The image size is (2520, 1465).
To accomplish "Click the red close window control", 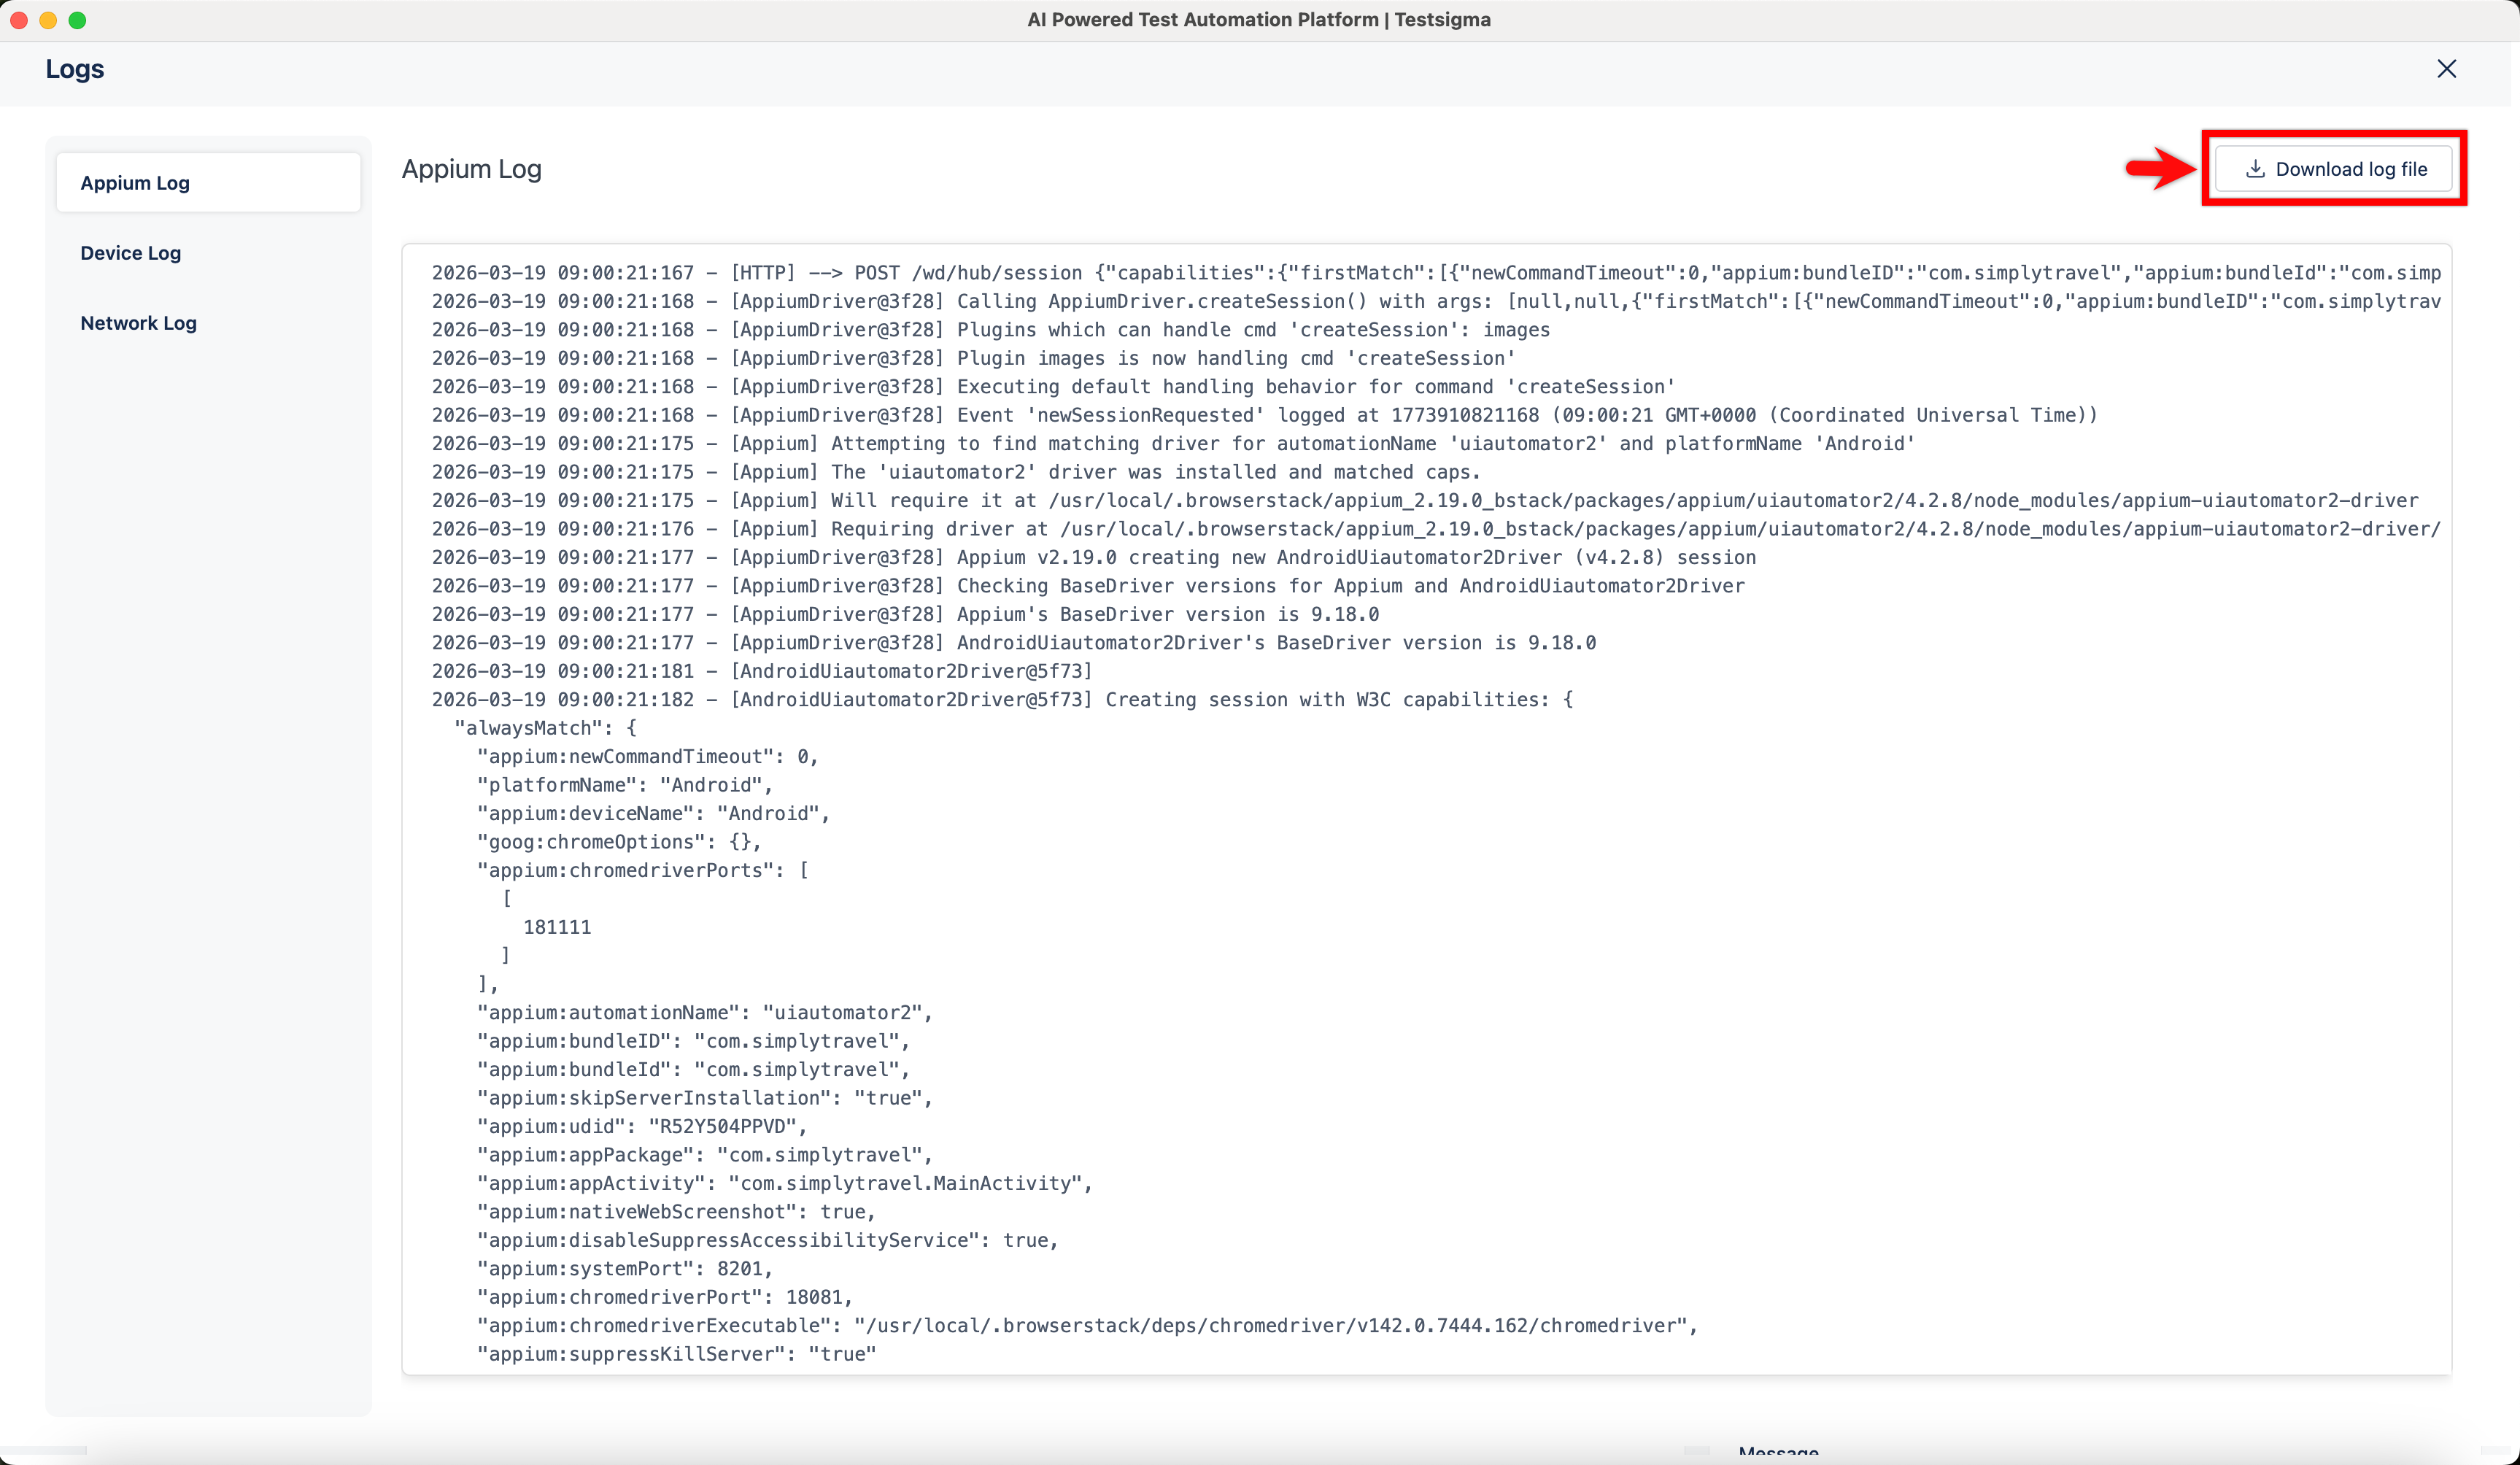I will coord(18,20).
